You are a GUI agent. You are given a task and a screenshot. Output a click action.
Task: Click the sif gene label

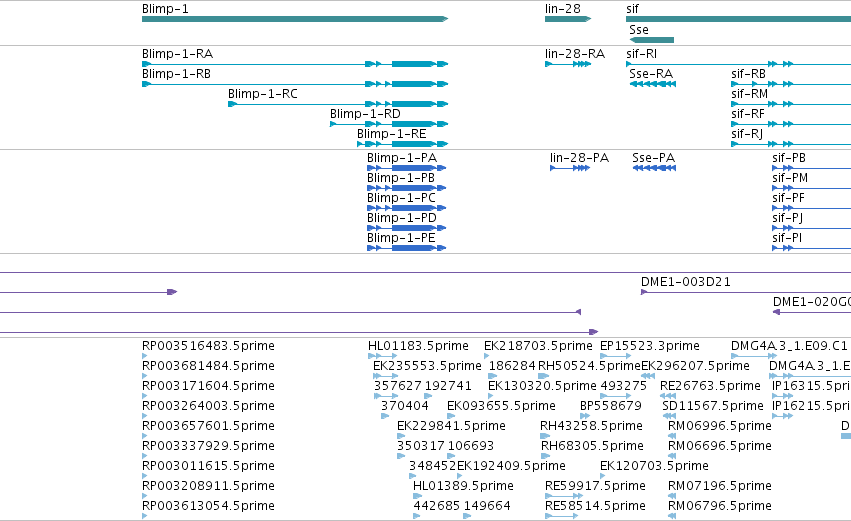coord(632,9)
